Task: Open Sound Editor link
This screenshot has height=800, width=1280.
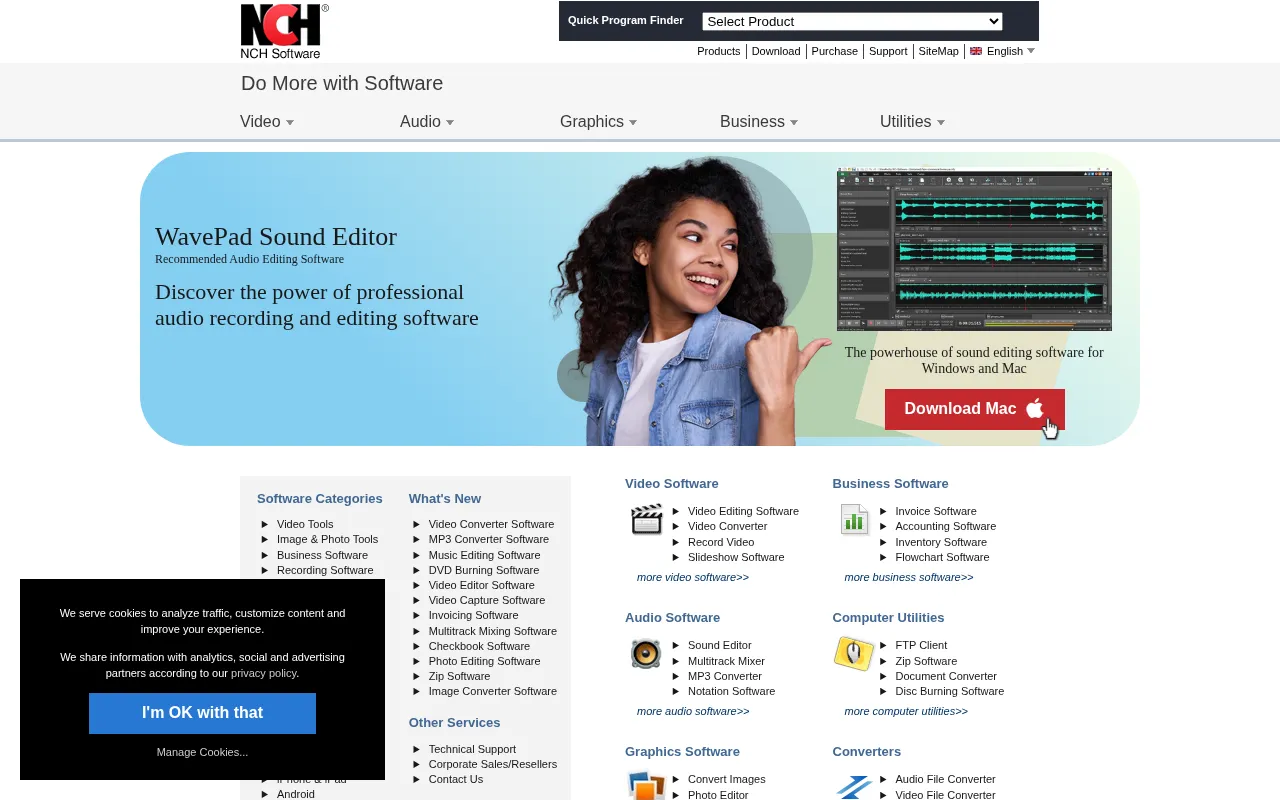Action: pos(720,645)
